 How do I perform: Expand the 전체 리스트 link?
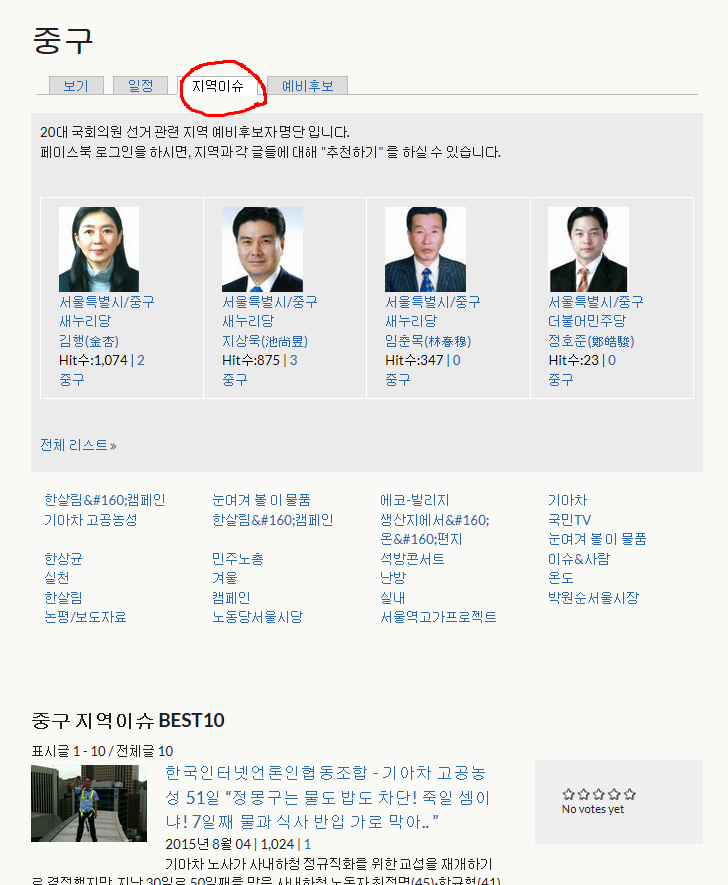78,445
